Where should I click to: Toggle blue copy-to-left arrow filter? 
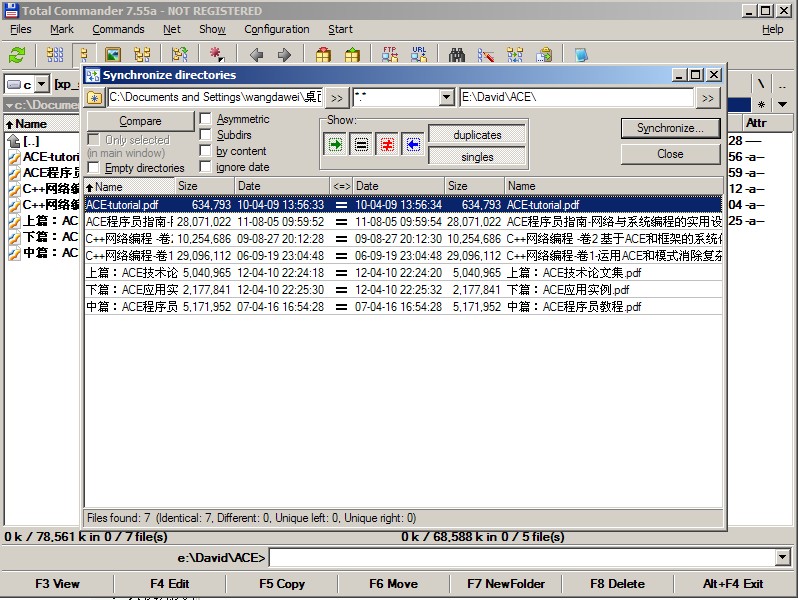412,145
